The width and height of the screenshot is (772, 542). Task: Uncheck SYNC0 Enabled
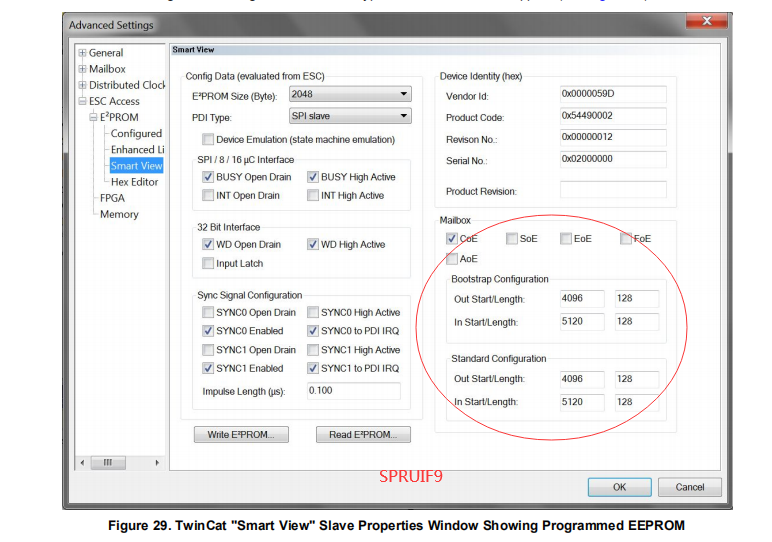tap(208, 331)
